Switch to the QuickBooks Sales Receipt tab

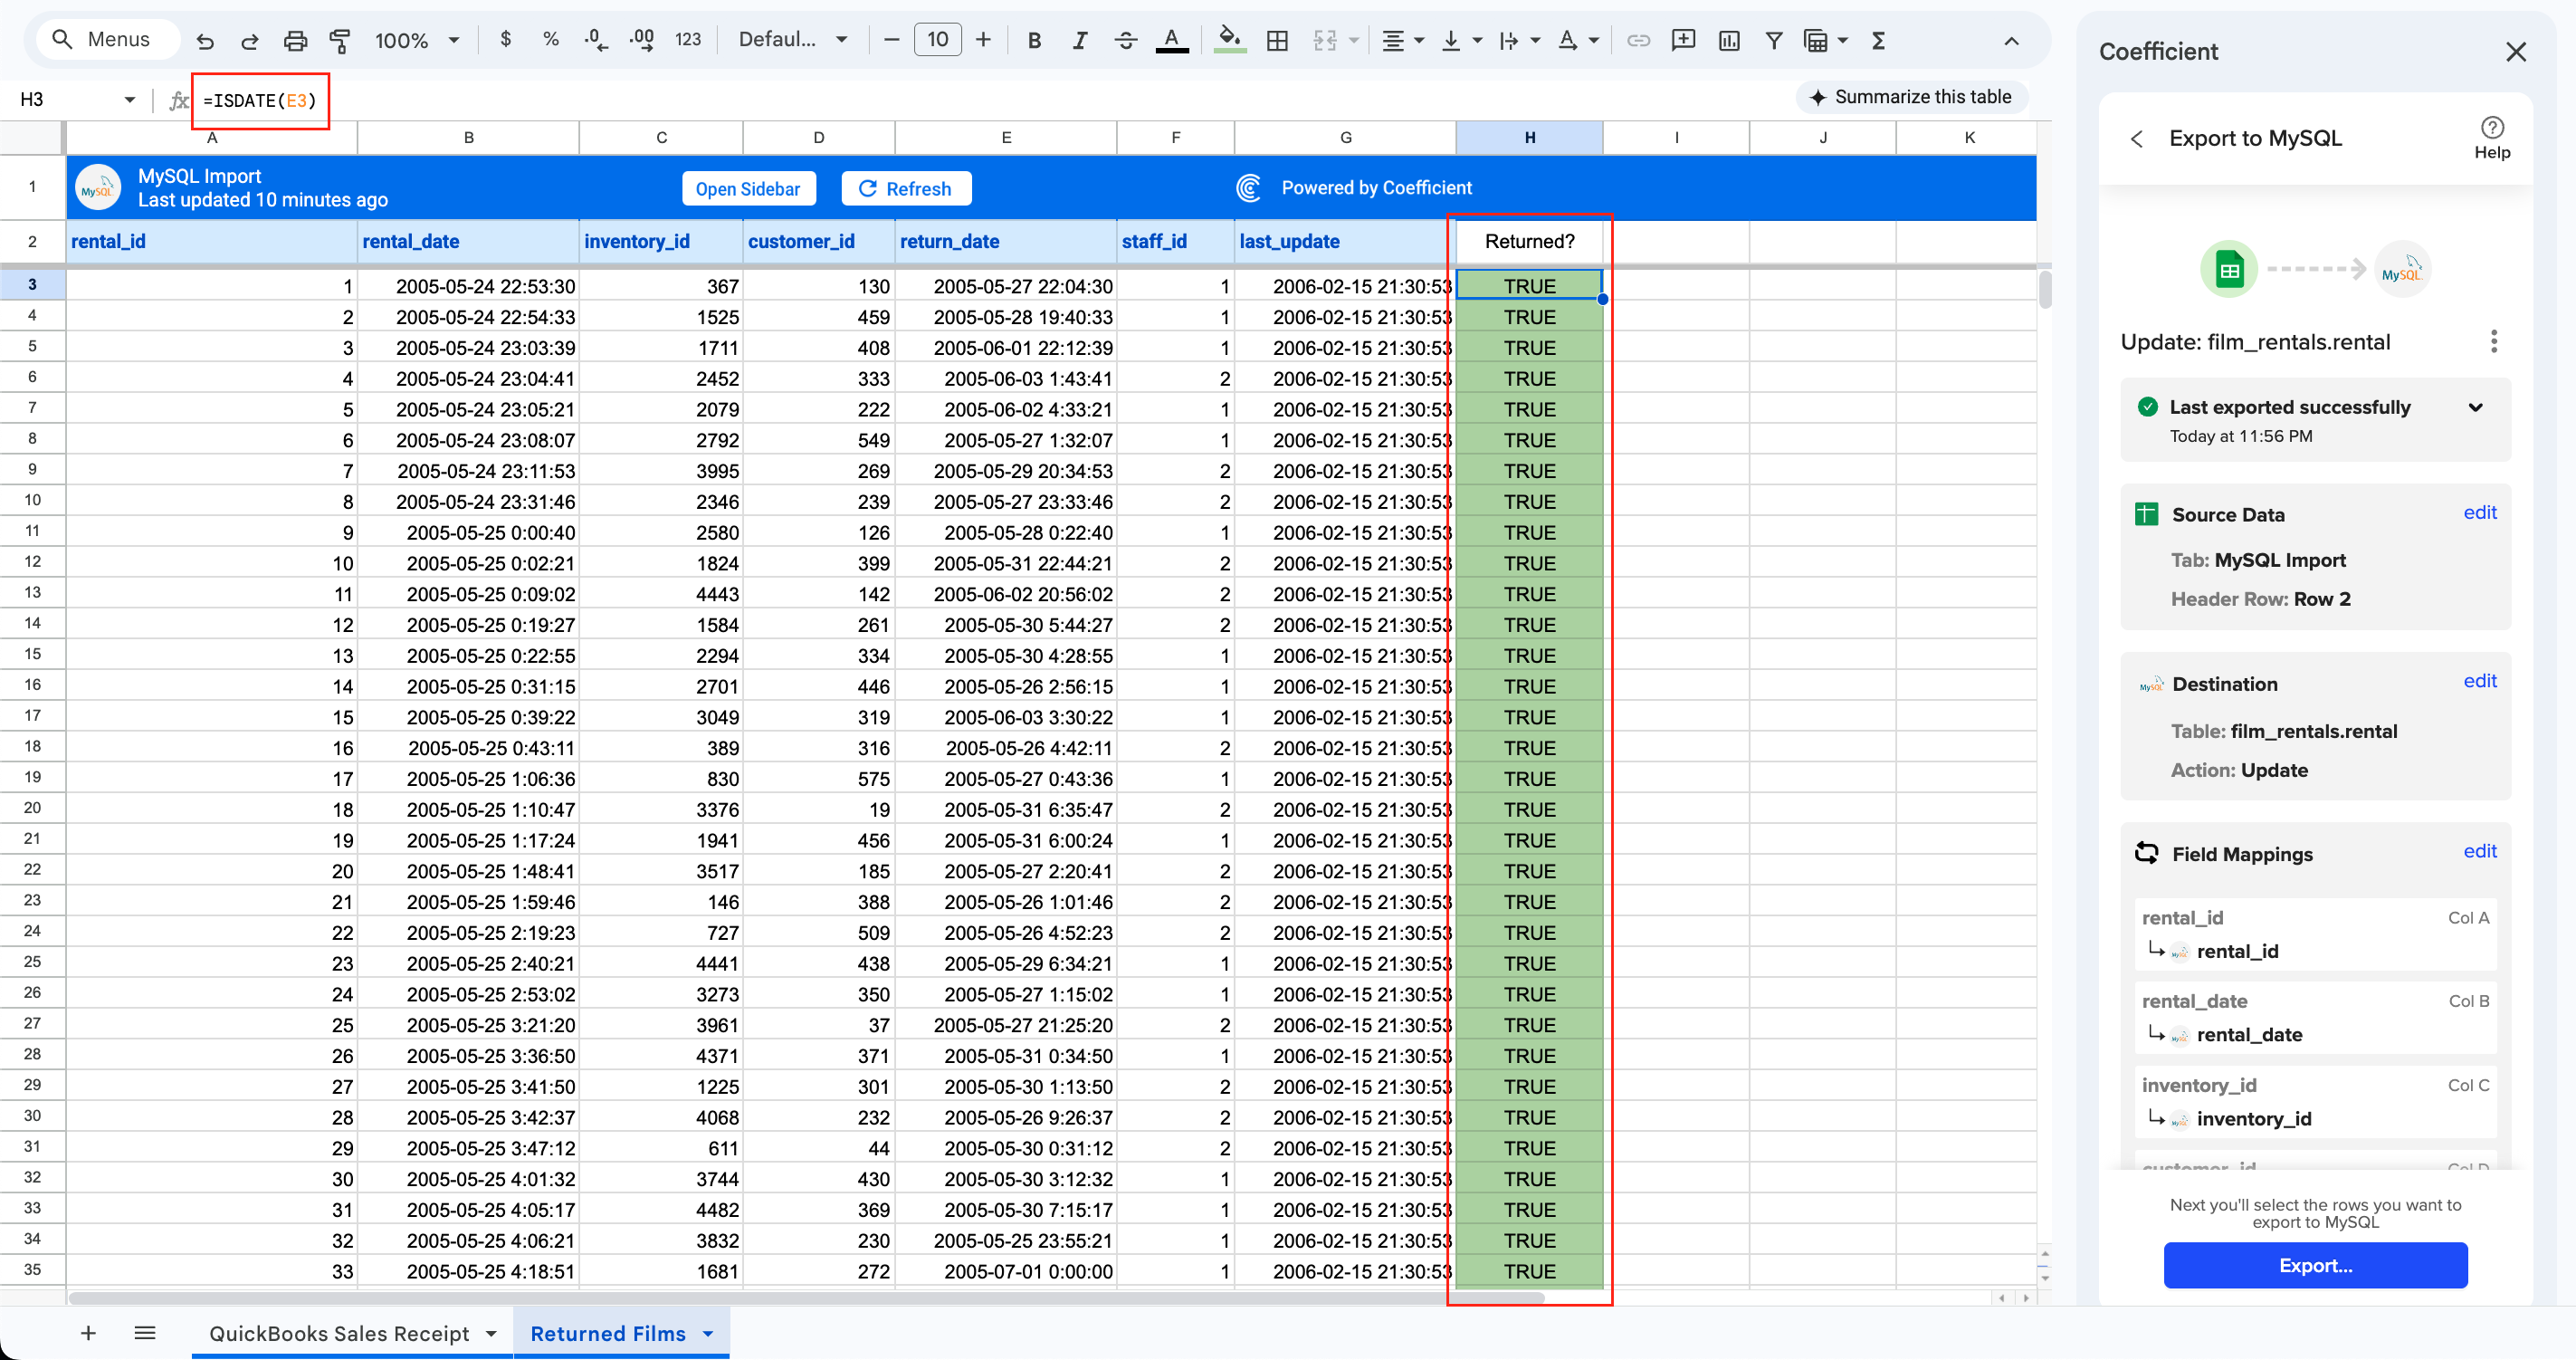[x=340, y=1333]
